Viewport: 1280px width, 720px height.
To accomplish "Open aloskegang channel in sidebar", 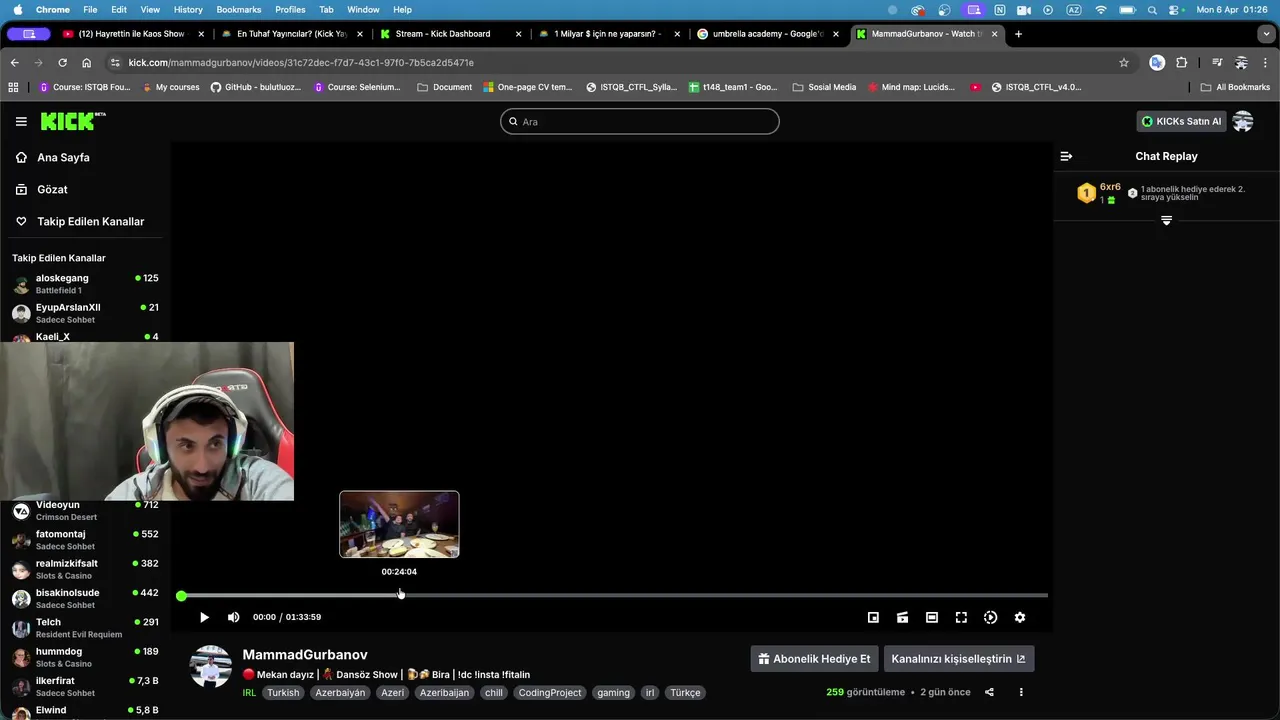I will (x=85, y=284).
